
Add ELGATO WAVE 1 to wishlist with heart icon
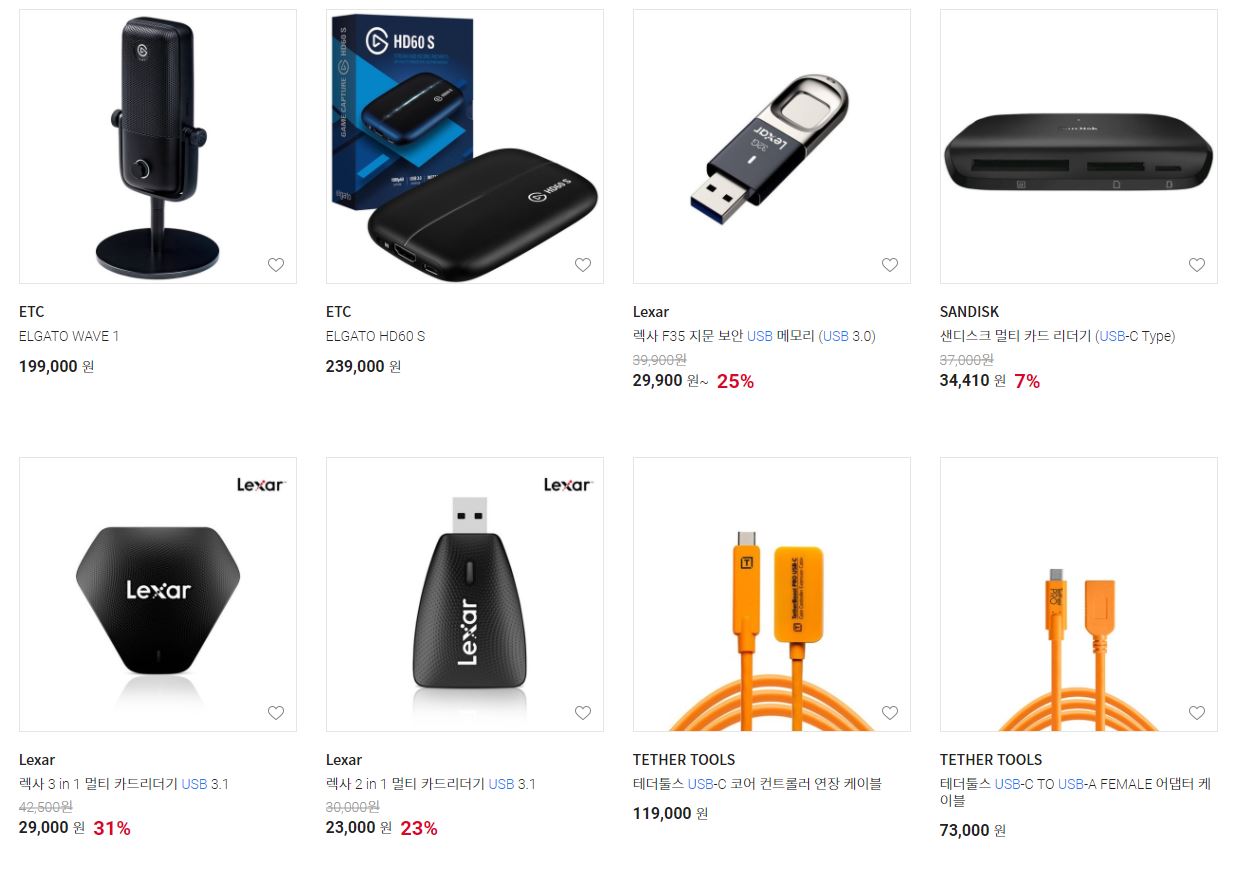pyautogui.click(x=276, y=265)
